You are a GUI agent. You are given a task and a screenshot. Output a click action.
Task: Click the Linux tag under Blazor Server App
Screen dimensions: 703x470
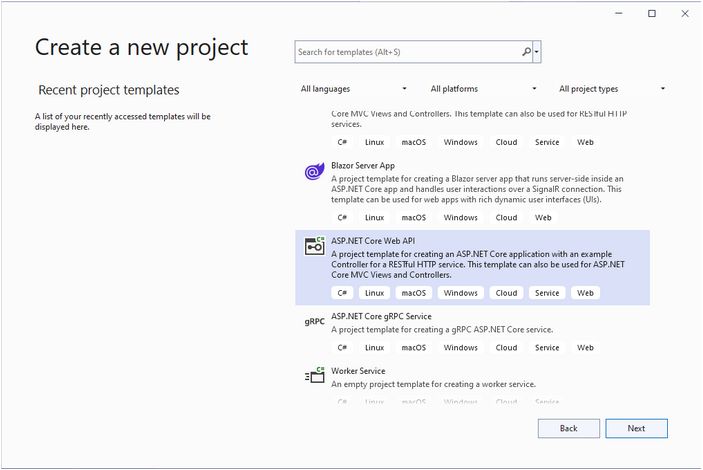click(374, 218)
